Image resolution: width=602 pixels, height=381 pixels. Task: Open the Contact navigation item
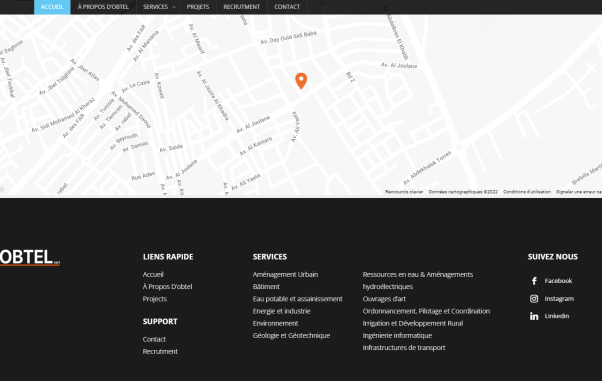(x=287, y=7)
